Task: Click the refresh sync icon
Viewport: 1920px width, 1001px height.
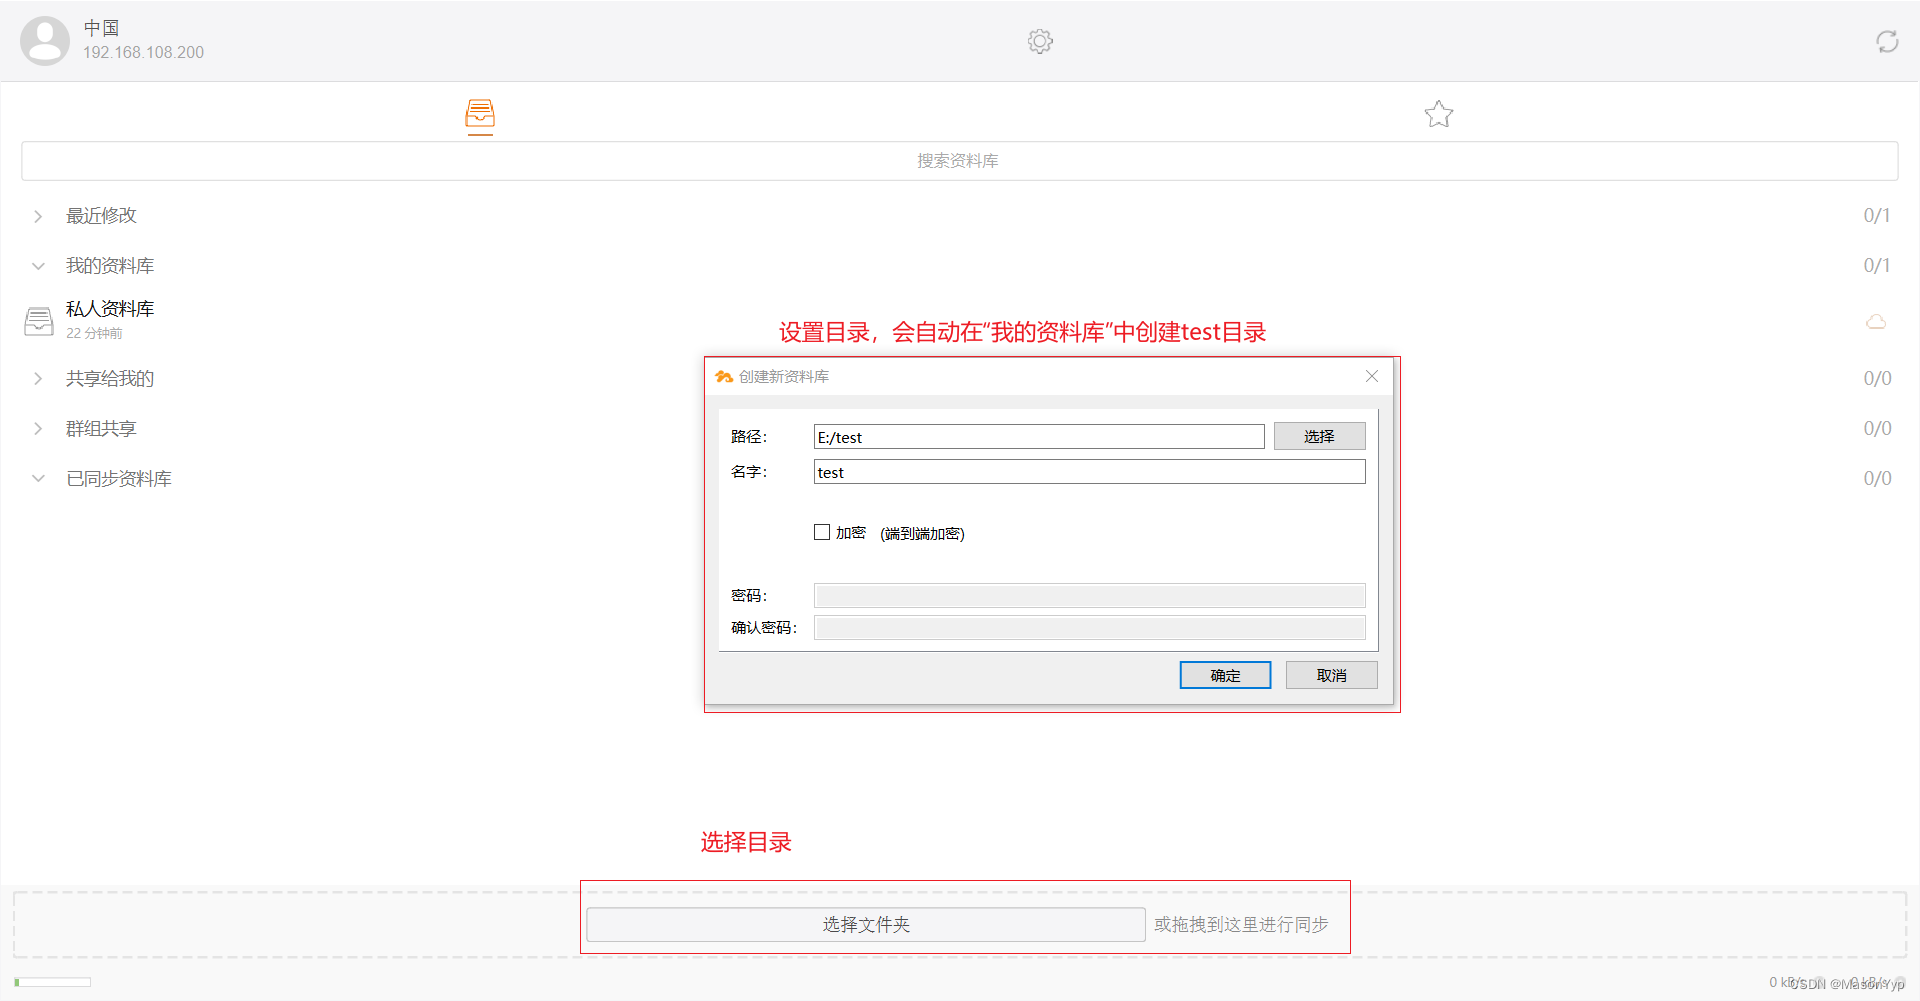Action: [1887, 41]
